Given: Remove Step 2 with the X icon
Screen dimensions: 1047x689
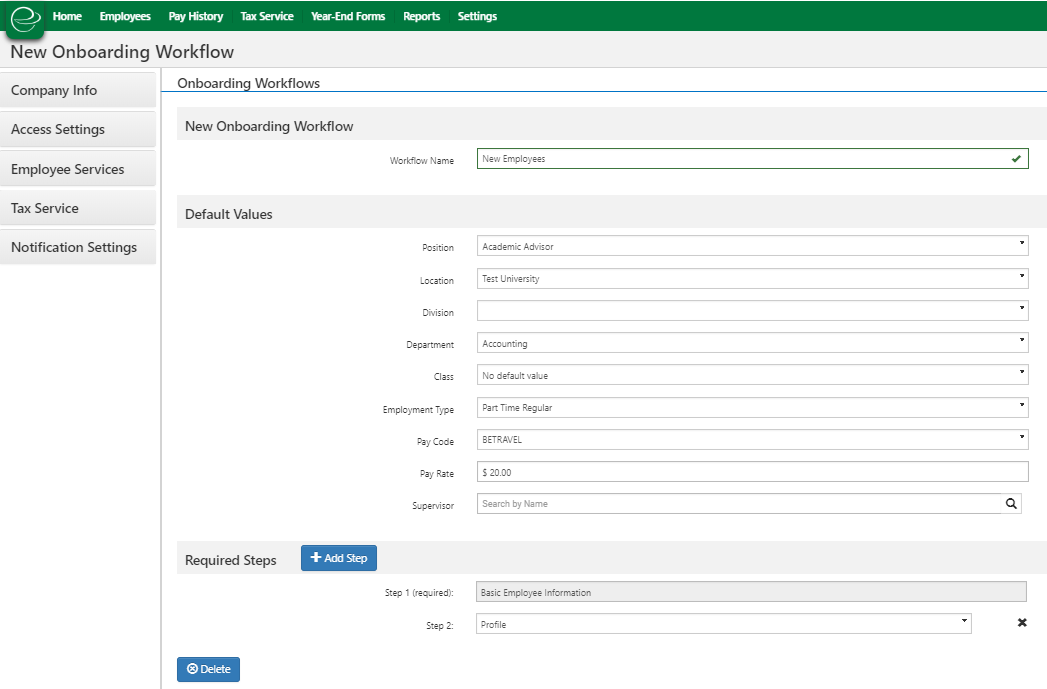Looking at the screenshot, I should coord(1022,623).
